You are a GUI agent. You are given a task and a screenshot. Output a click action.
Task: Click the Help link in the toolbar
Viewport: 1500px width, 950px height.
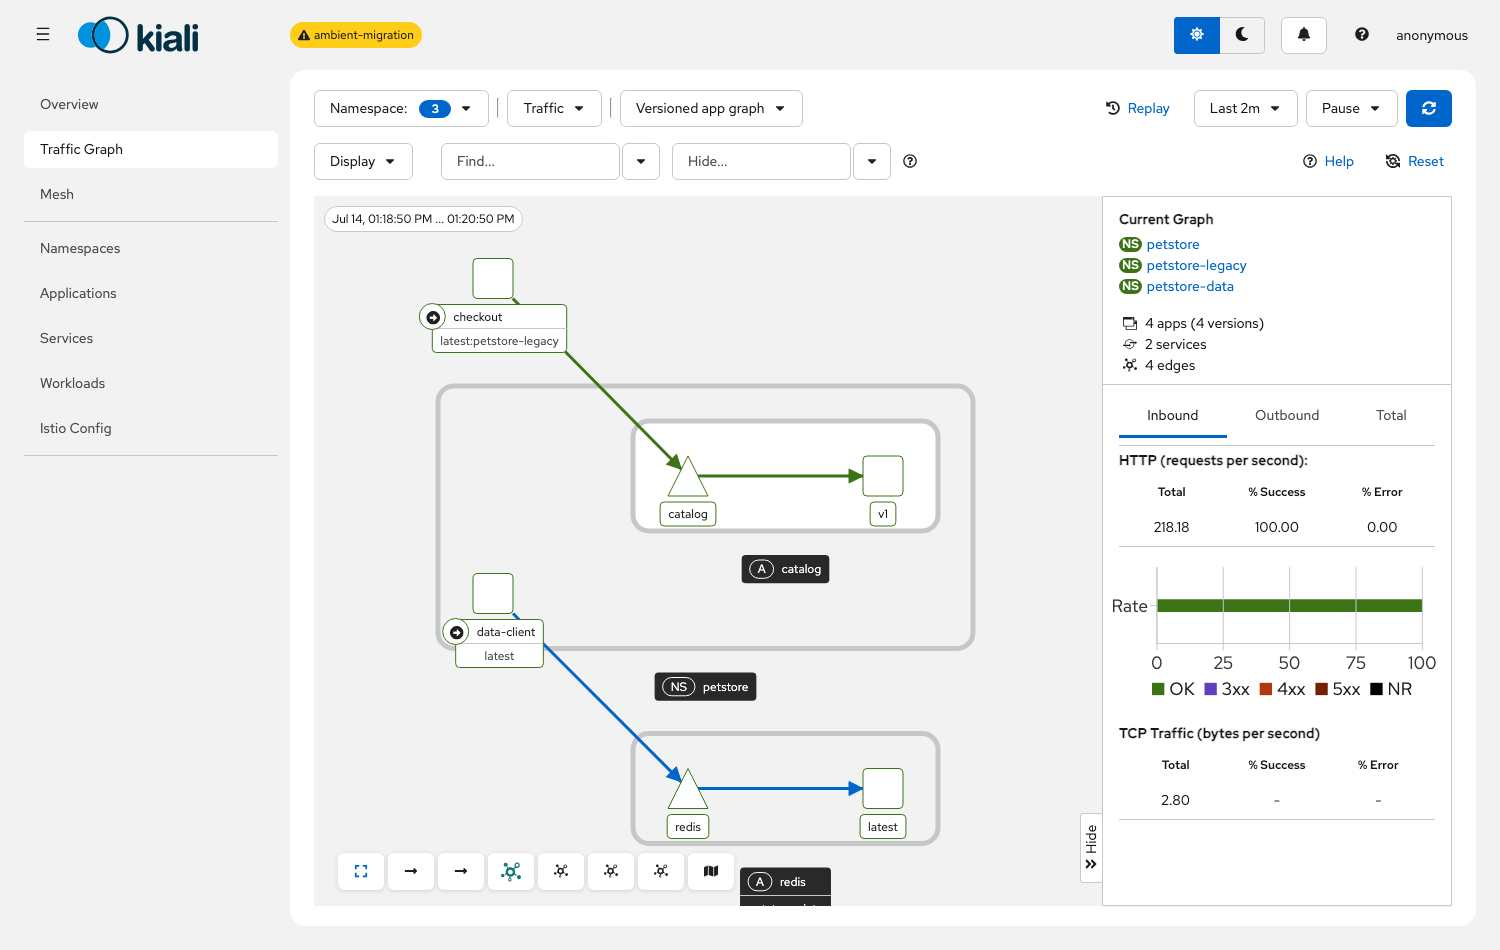tap(1328, 161)
